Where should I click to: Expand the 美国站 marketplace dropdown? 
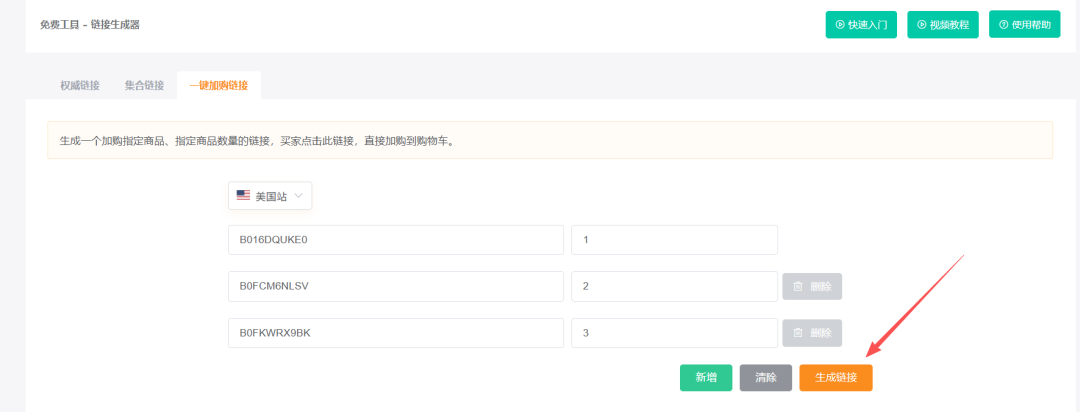(x=270, y=196)
